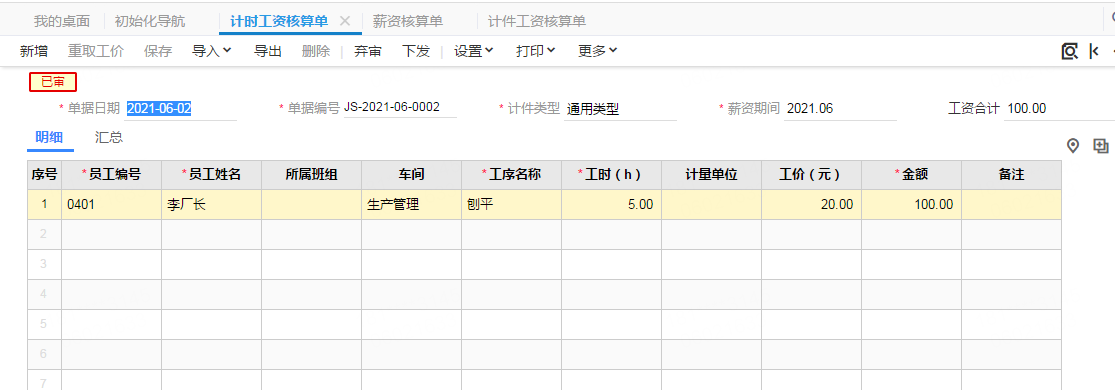This screenshot has height=390, width=1115.
Task: Open the 计件工资核算单 tab
Action: point(537,21)
